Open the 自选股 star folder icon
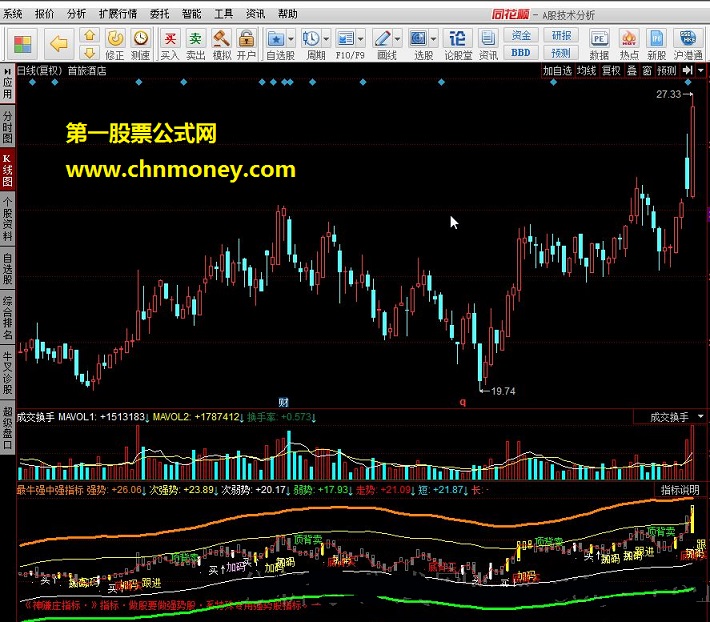The height and width of the screenshot is (622, 710). point(276,38)
